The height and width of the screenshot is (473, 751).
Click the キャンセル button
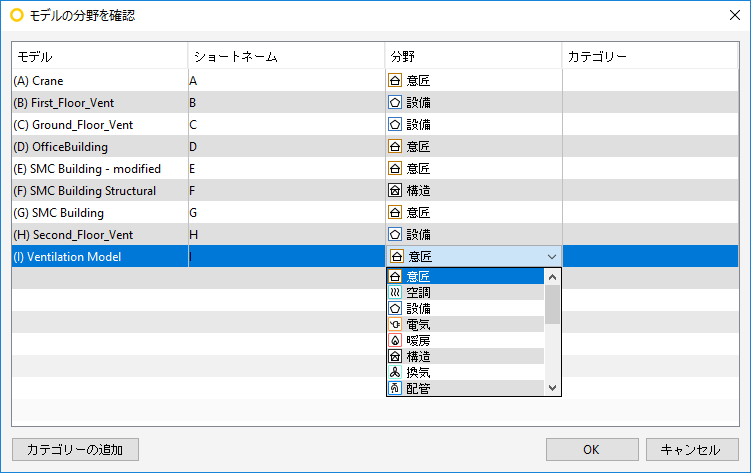click(x=692, y=450)
